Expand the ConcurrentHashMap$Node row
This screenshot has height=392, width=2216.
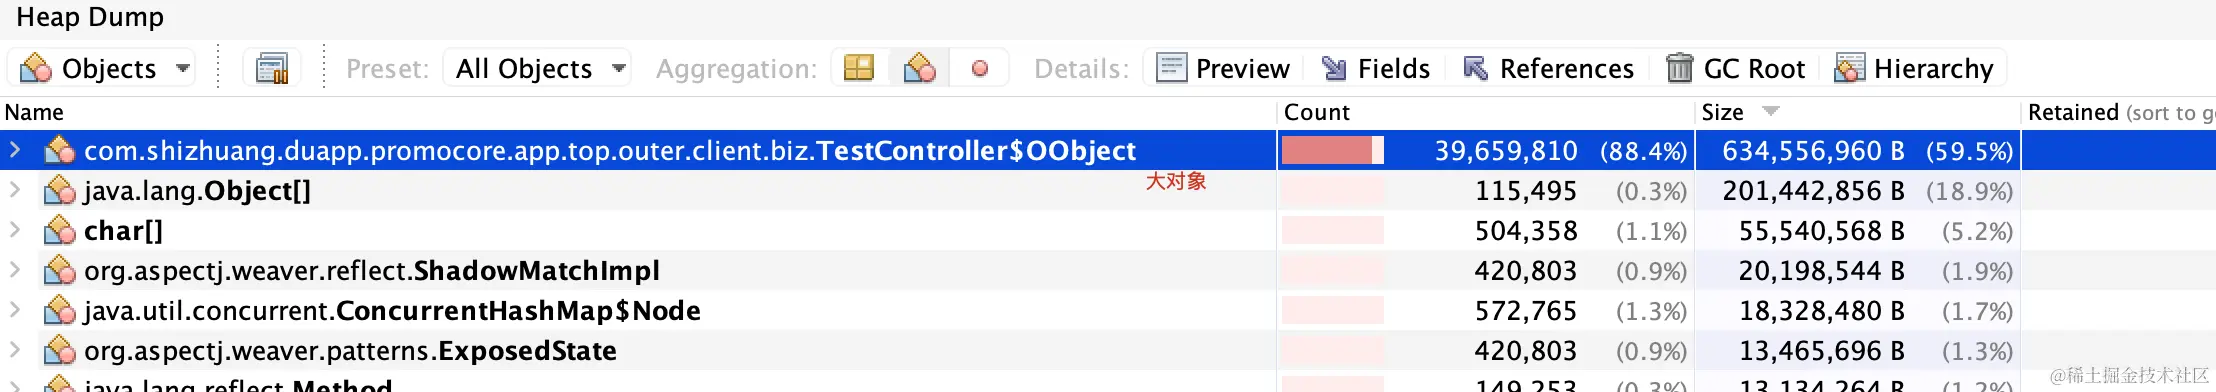[x=15, y=310]
